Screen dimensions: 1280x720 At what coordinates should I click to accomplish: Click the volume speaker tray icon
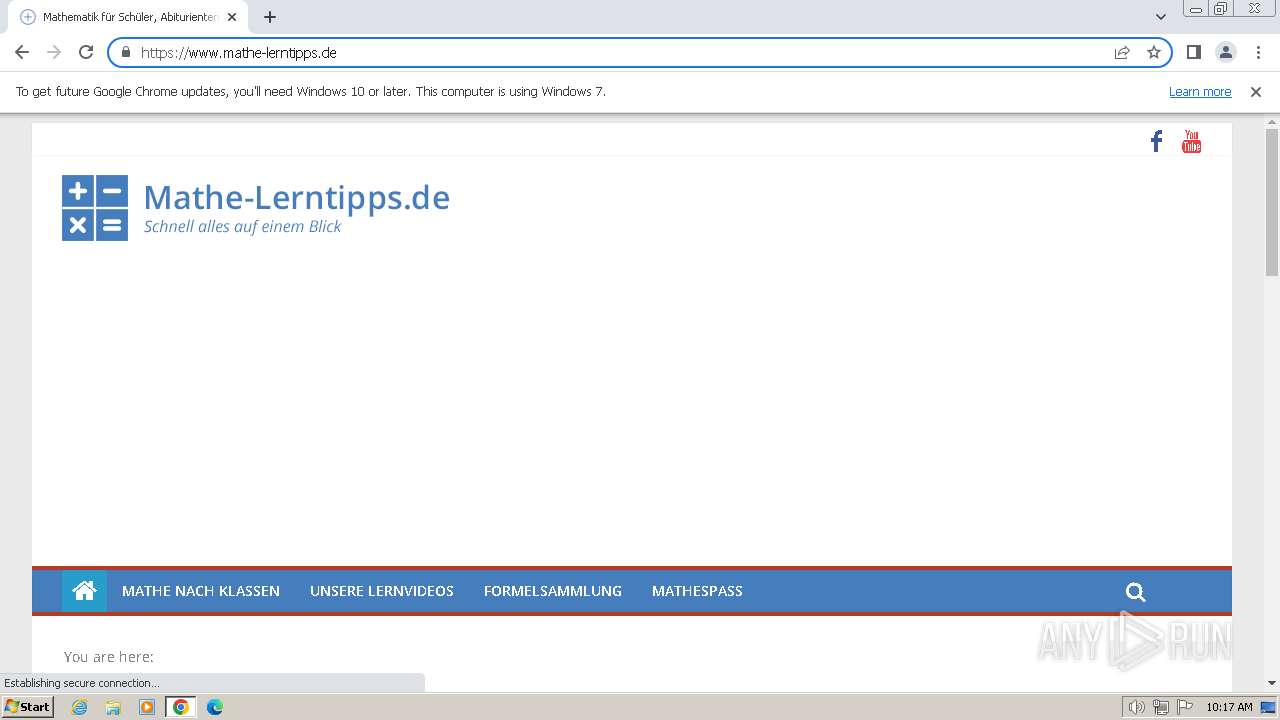(x=1136, y=707)
